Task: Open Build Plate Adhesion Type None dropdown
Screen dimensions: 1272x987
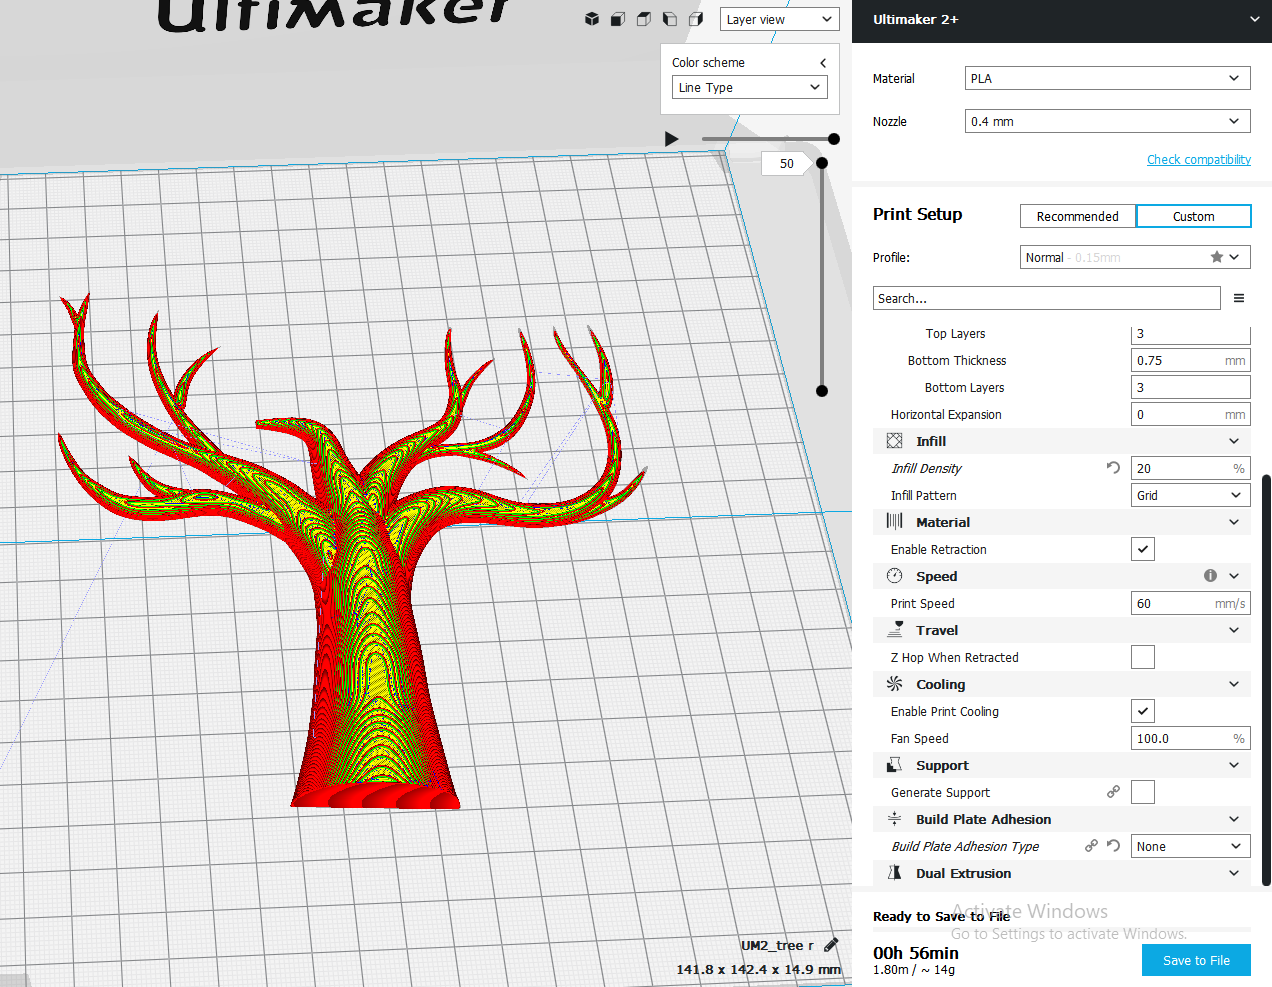Action: tap(1190, 846)
